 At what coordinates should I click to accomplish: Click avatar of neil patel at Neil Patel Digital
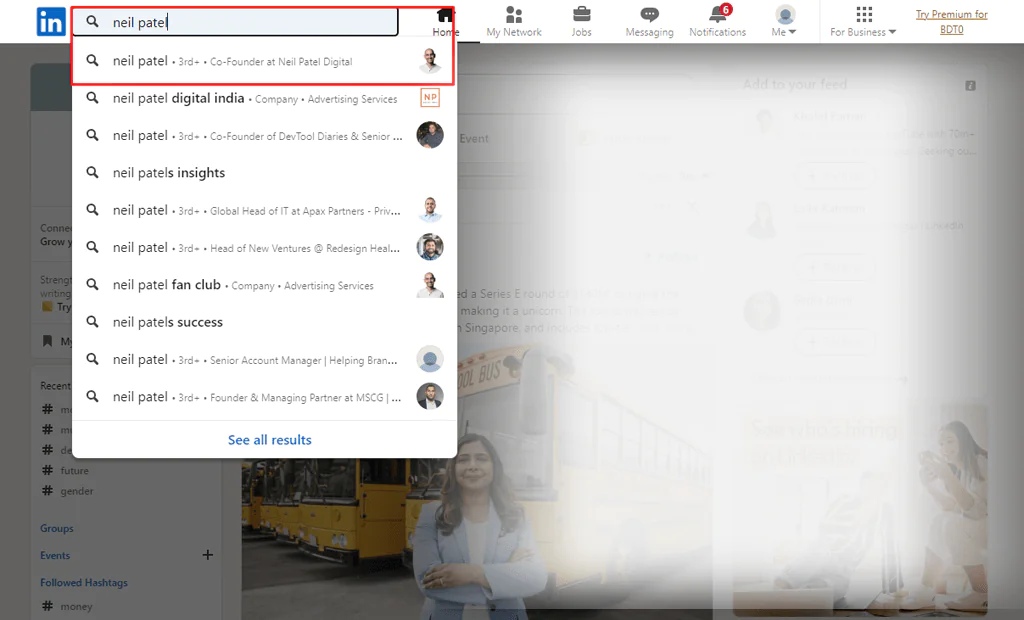coord(430,61)
